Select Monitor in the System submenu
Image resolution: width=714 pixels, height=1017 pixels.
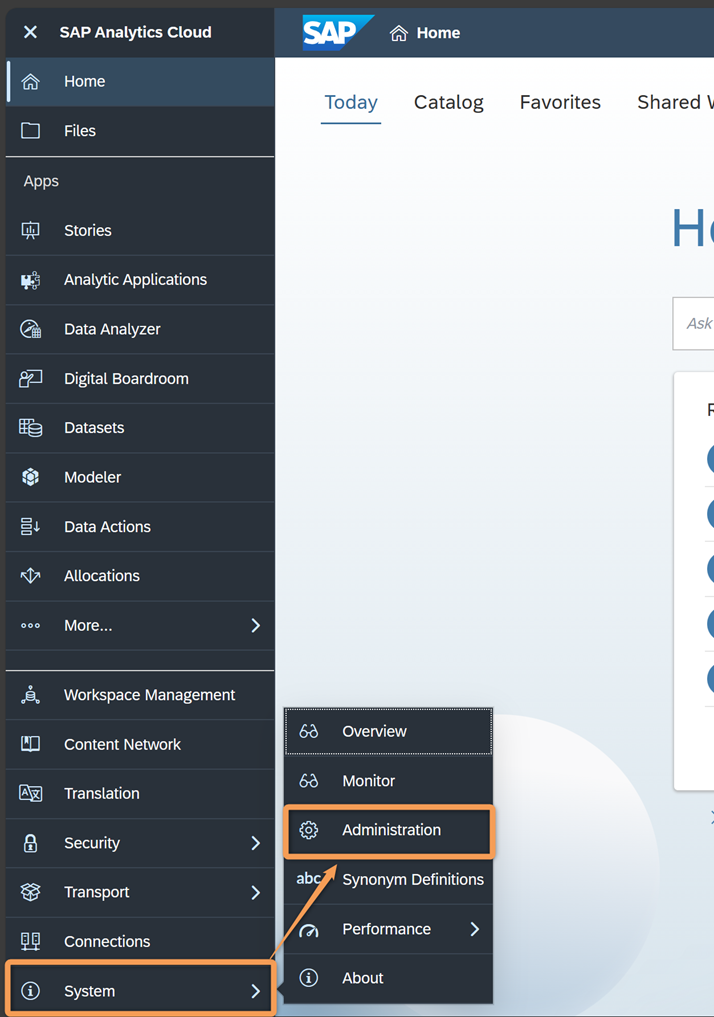tap(388, 780)
